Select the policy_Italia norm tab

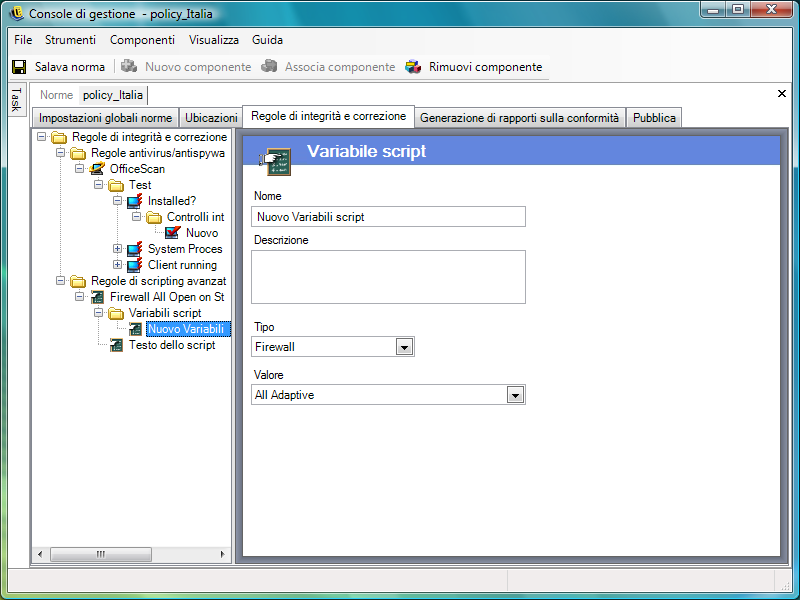pyautogui.click(x=113, y=95)
